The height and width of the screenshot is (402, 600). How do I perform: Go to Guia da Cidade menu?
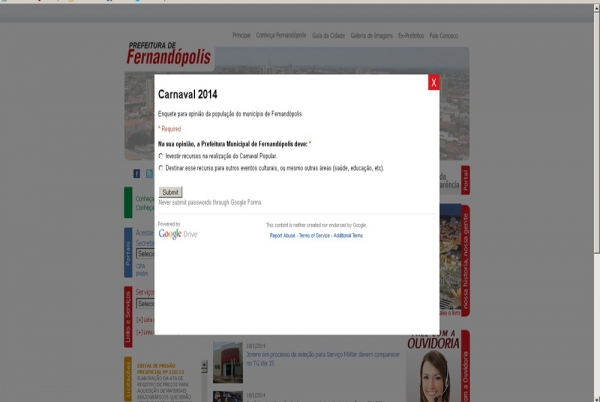pyautogui.click(x=328, y=35)
